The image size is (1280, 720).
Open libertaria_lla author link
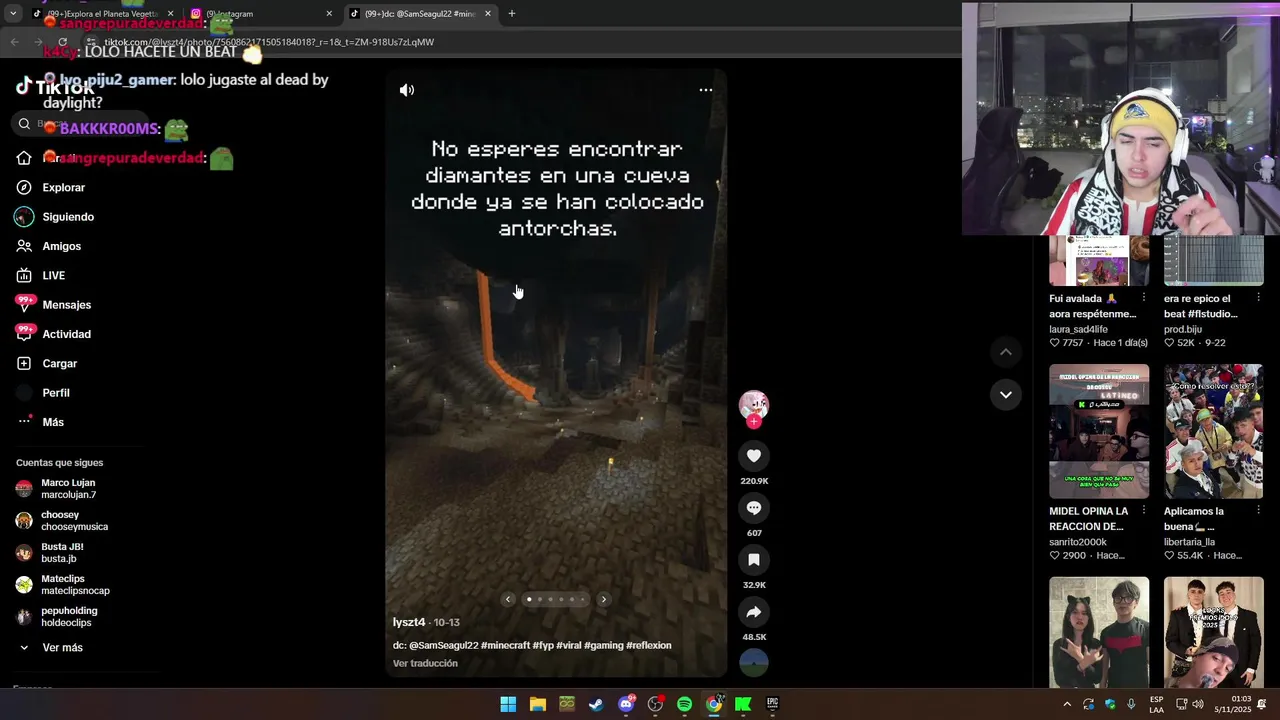tap(1189, 542)
